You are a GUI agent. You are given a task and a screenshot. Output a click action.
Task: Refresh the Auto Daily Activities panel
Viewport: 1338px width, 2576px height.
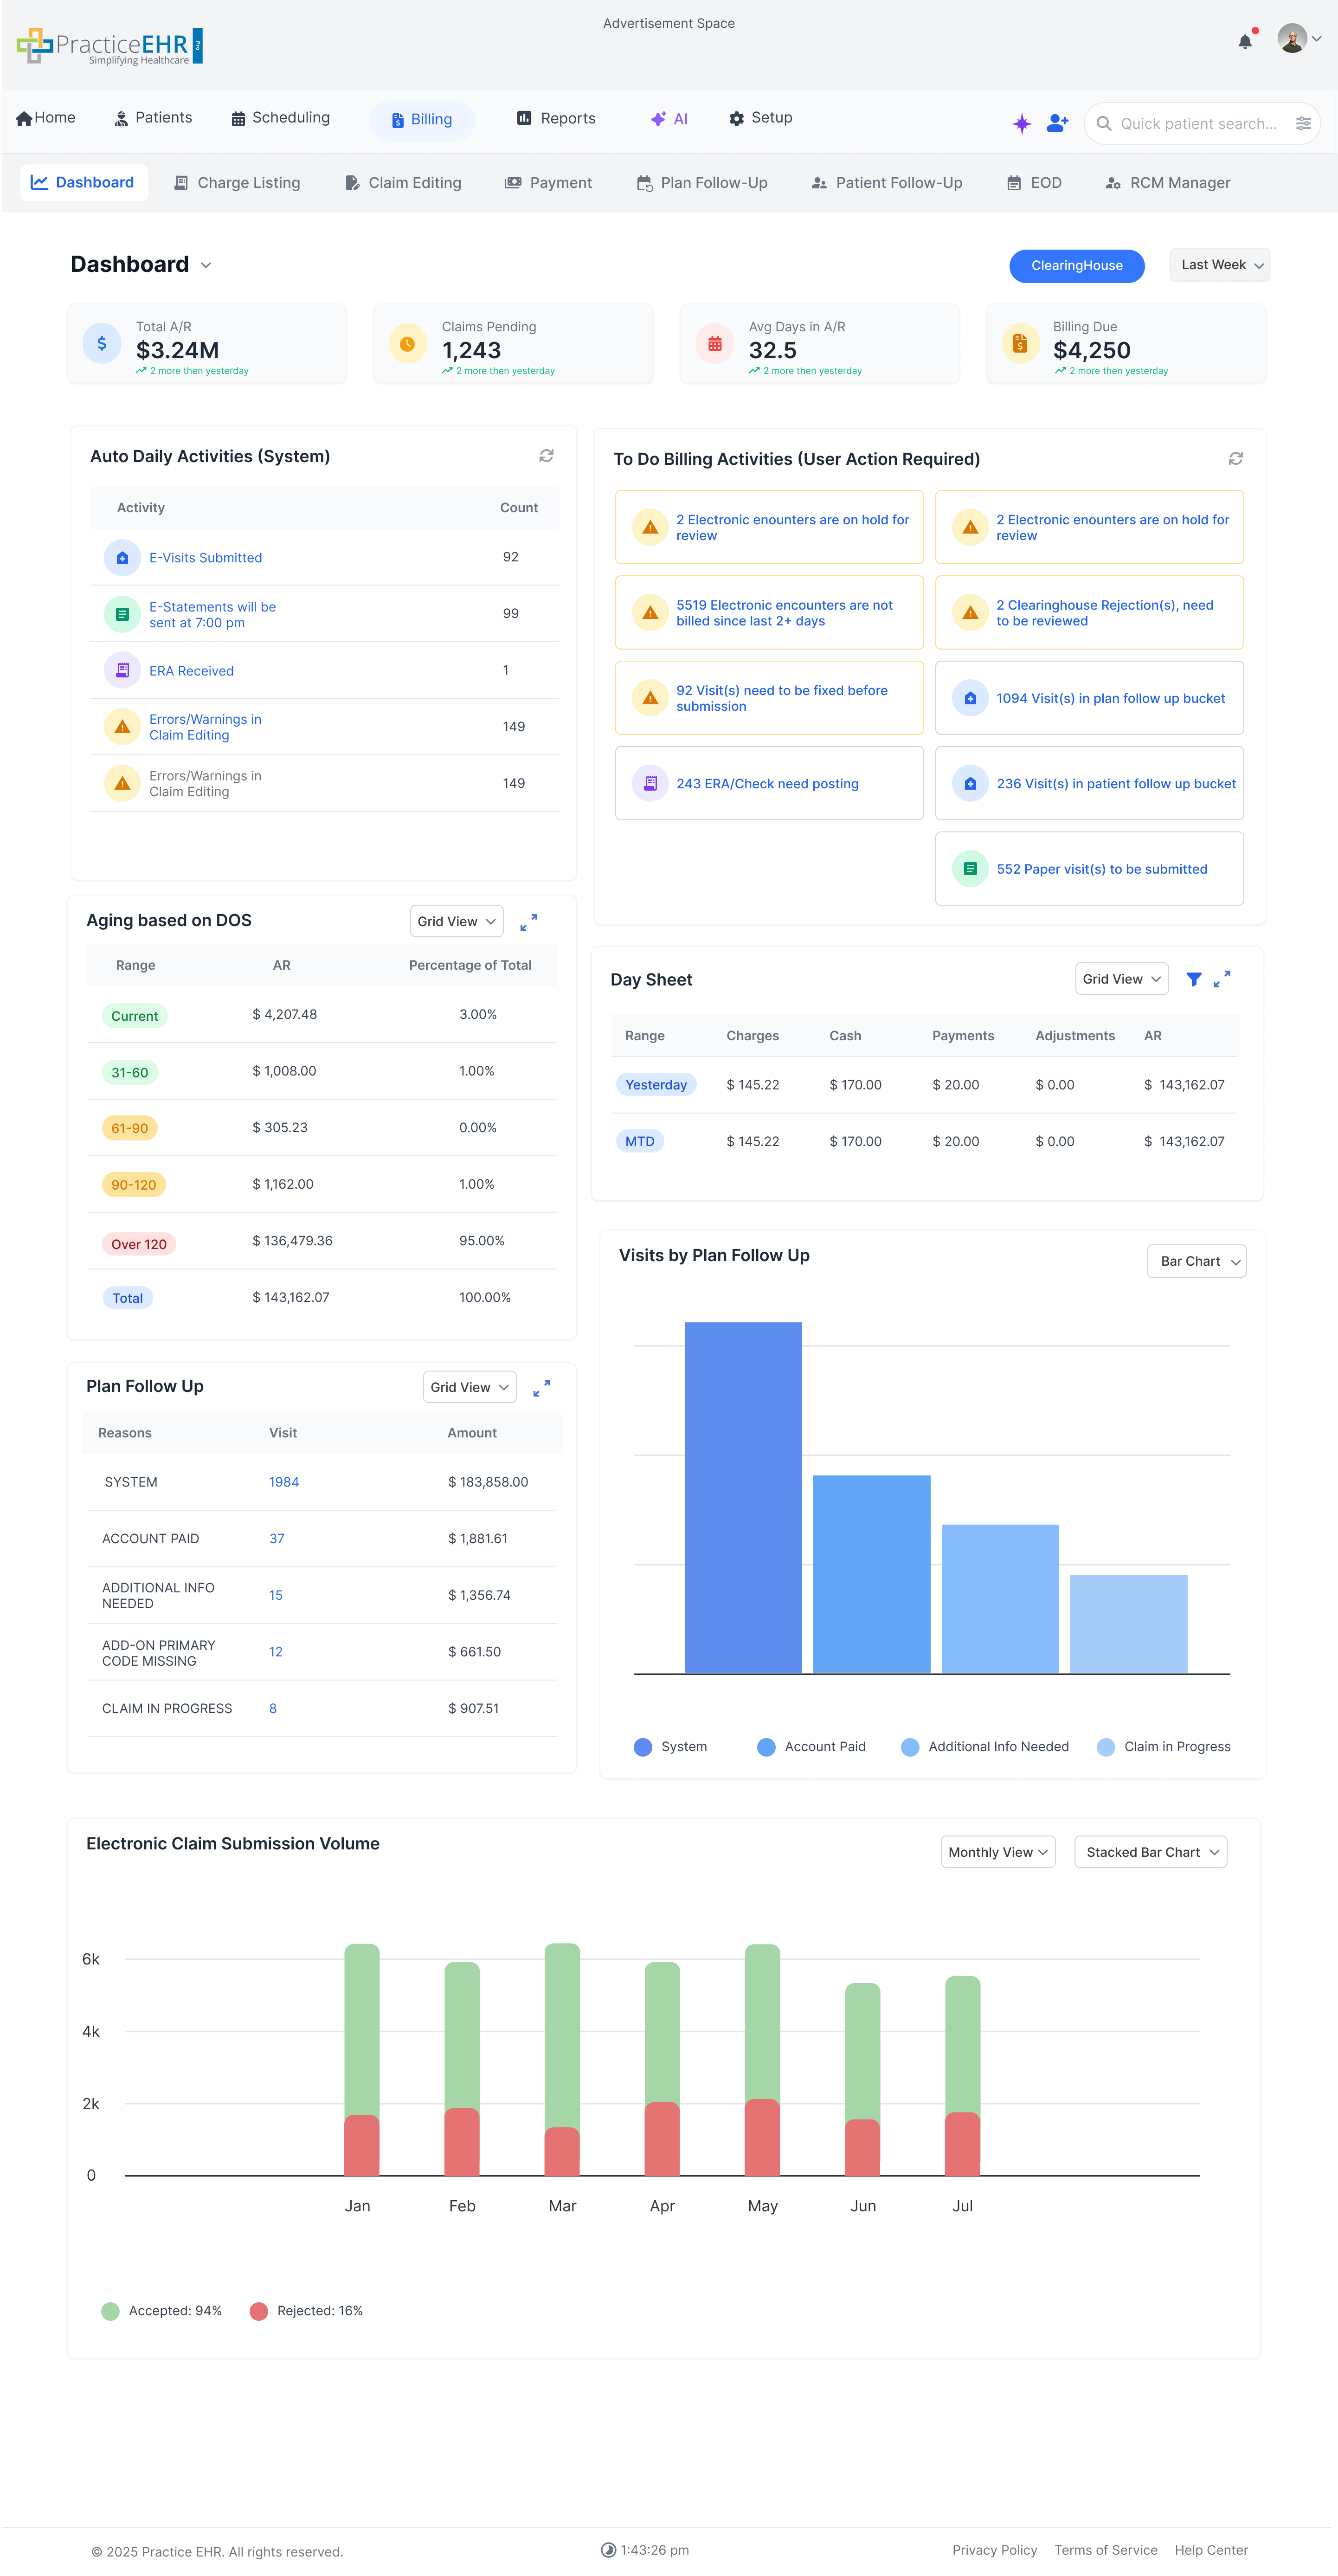[546, 456]
